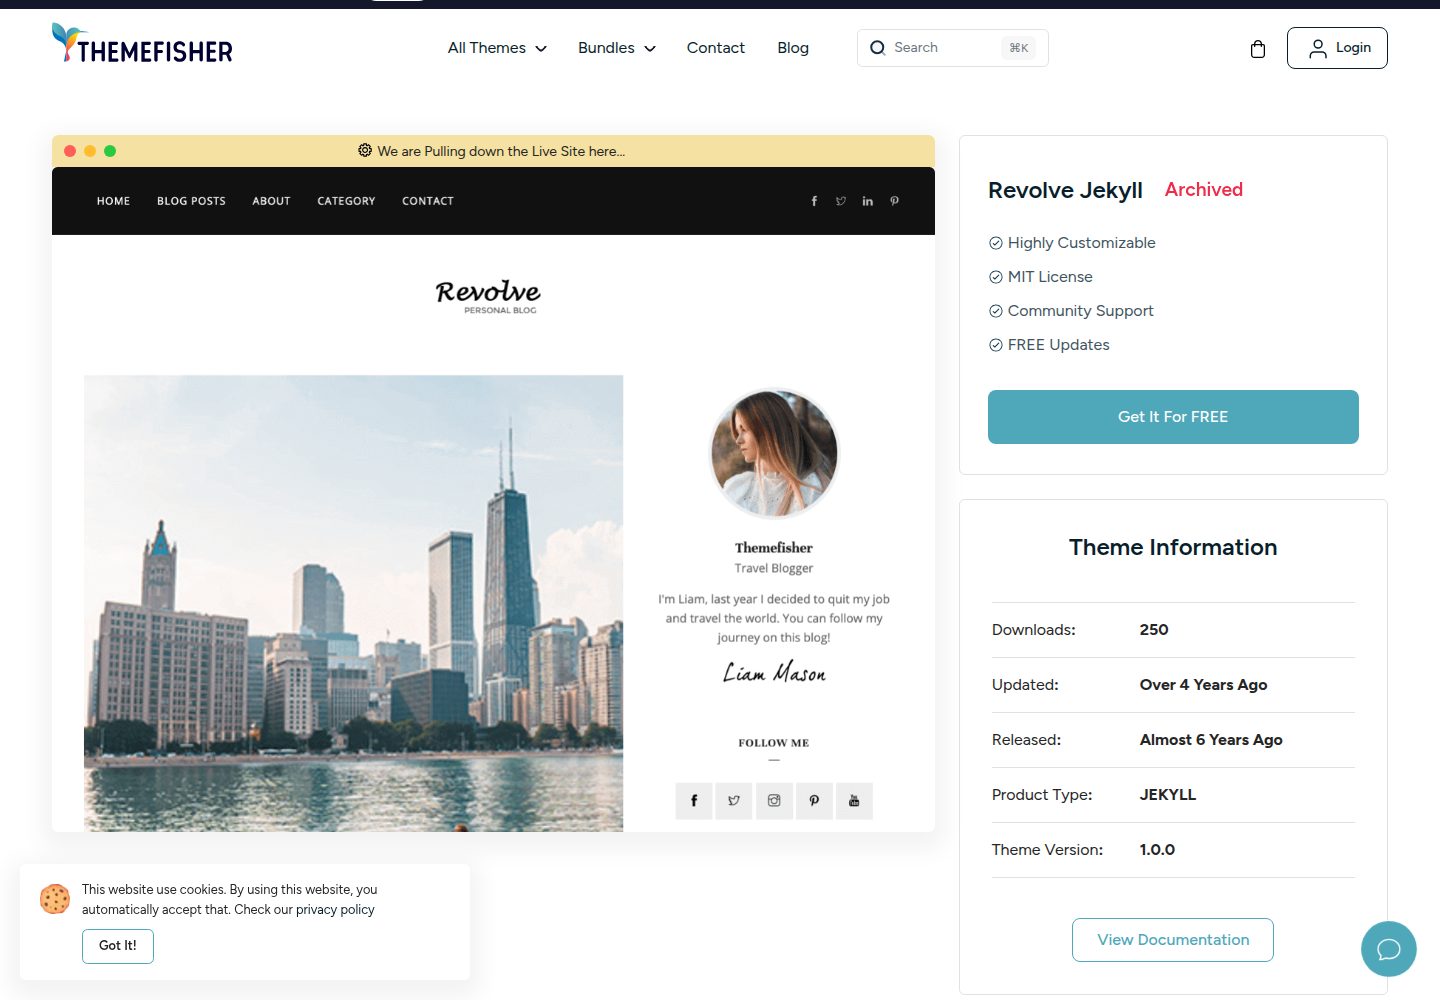Click Pinterest button under Follow Me

814,801
